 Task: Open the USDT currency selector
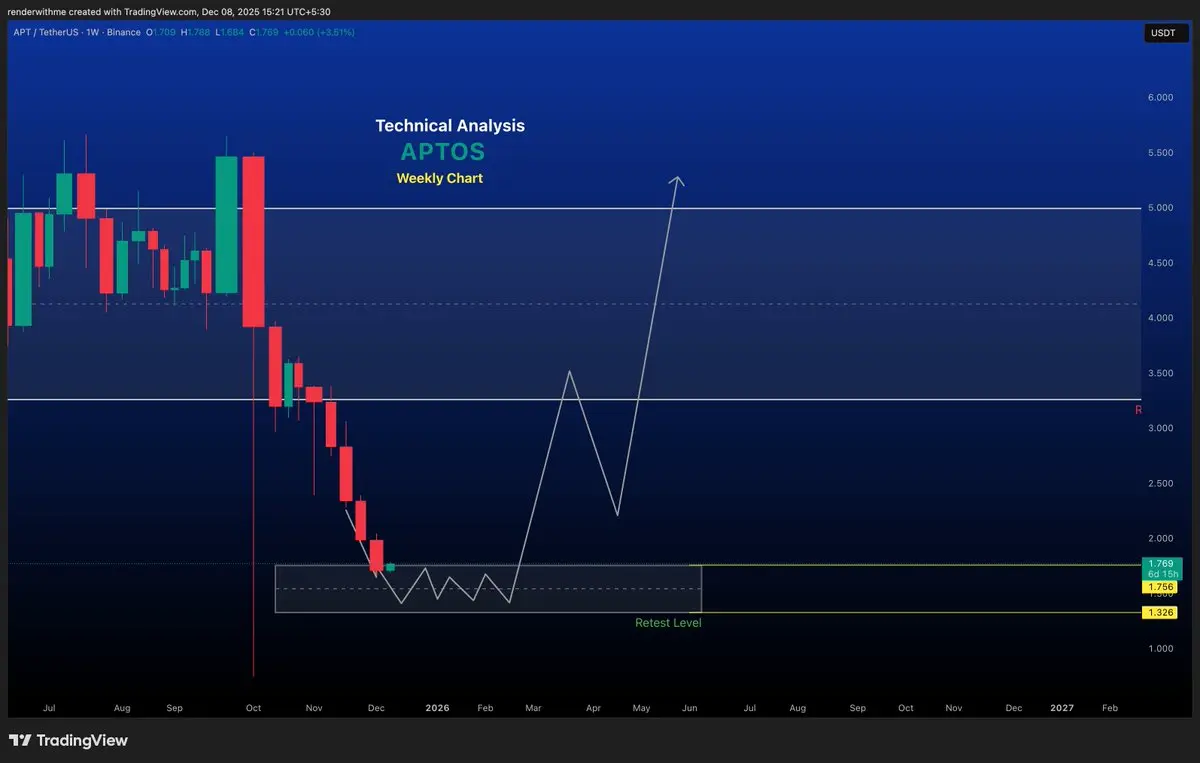(1165, 34)
